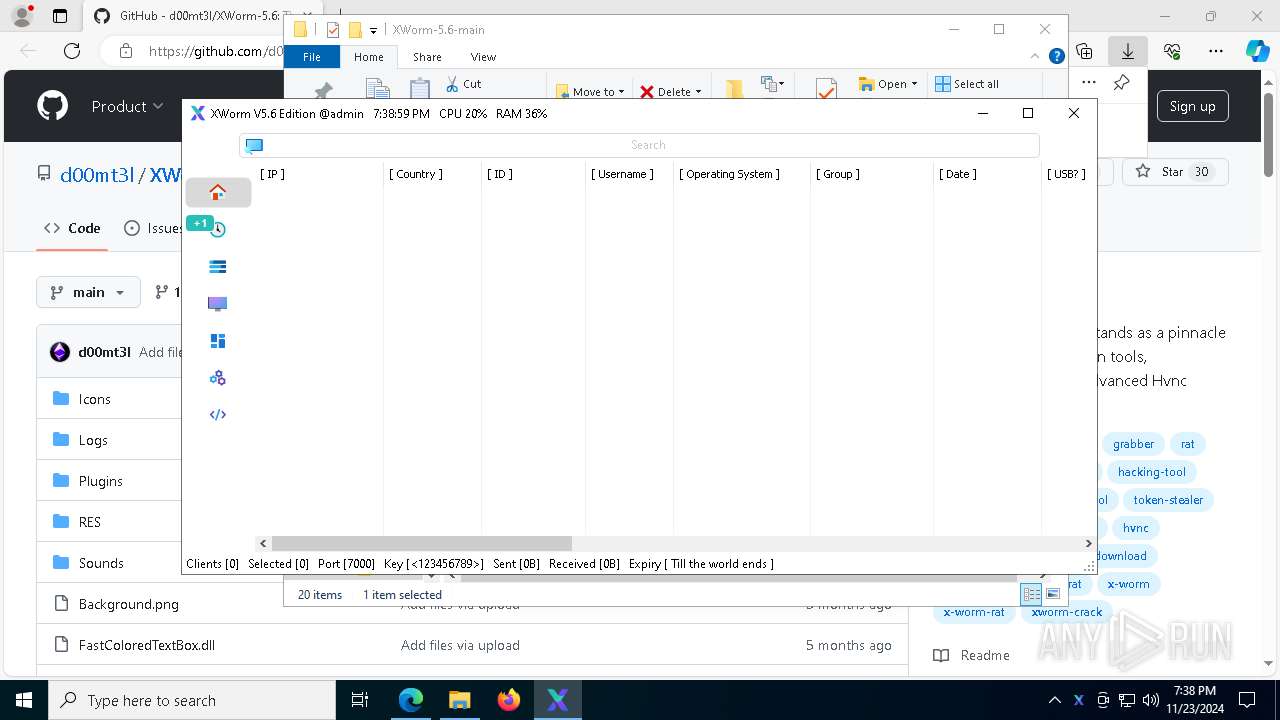Open the Product menu on GitHub
Image resolution: width=1280 pixels, height=720 pixels.
point(127,106)
